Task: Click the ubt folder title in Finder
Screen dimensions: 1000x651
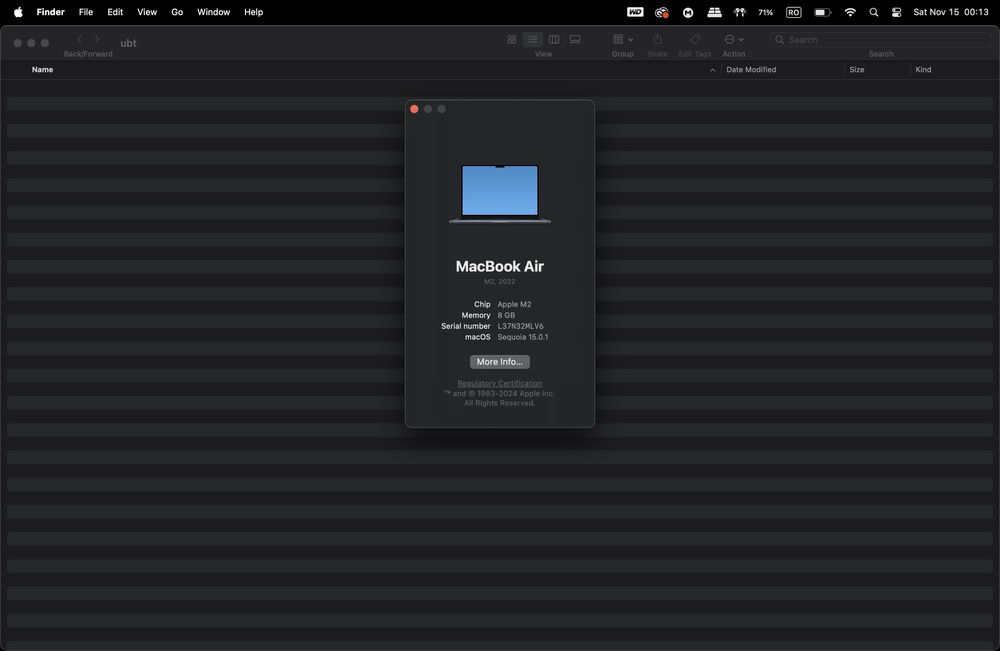Action: (x=128, y=43)
